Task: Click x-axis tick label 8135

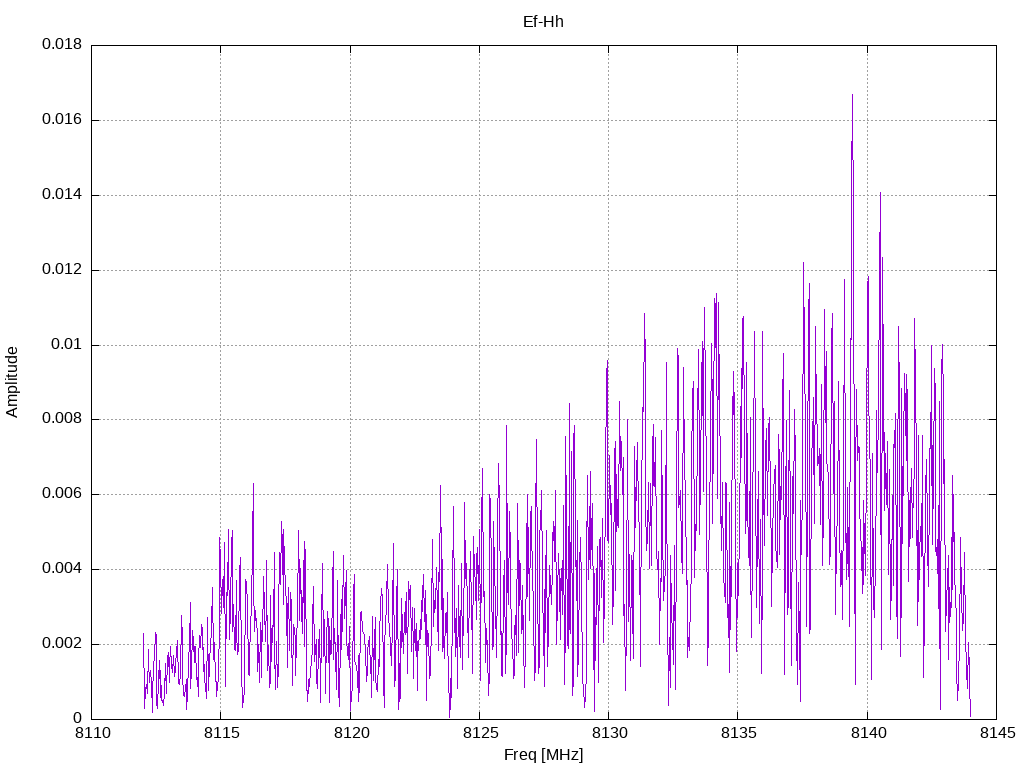Action: pos(739,733)
